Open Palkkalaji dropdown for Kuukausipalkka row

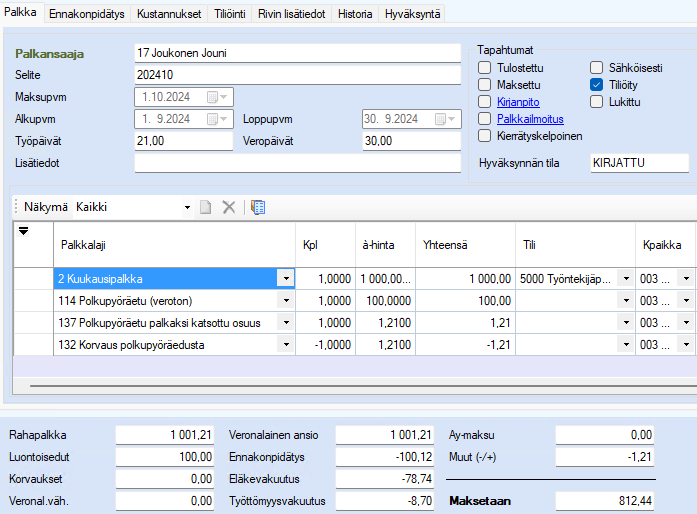pyautogui.click(x=285, y=279)
